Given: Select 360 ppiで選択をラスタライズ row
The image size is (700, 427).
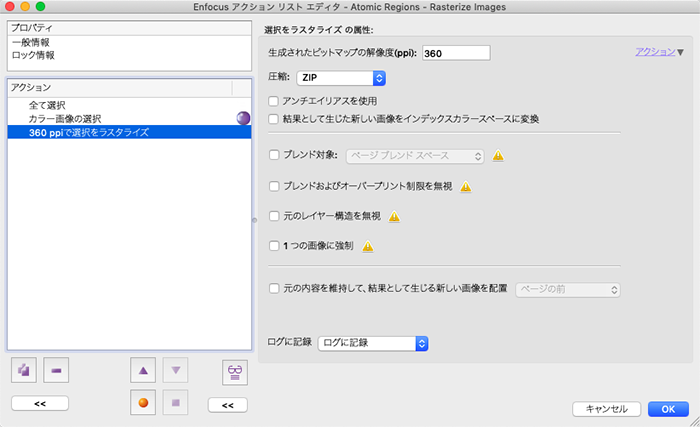Looking at the screenshot, I should [x=129, y=132].
